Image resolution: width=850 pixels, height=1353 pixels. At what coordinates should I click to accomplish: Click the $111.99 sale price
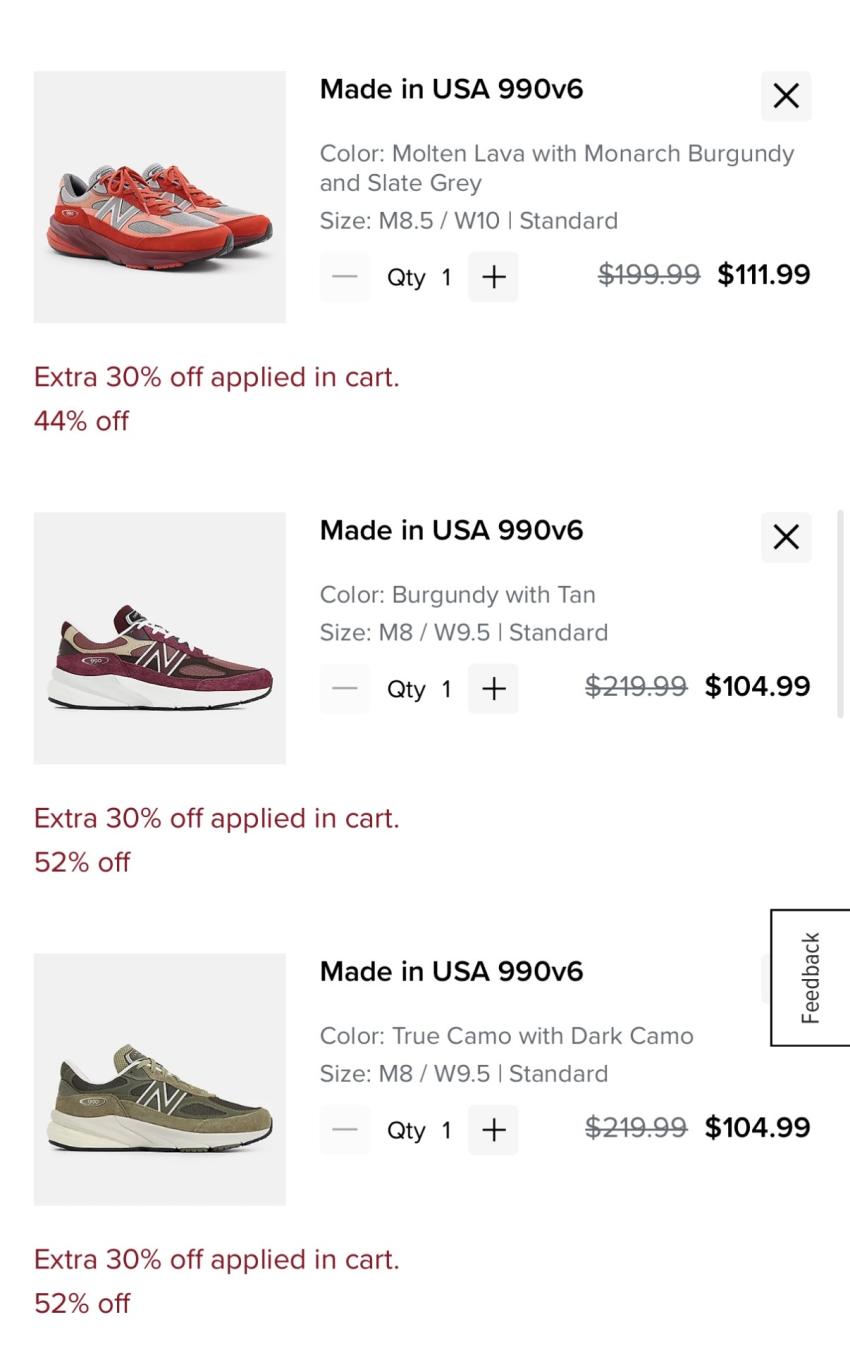coord(764,275)
